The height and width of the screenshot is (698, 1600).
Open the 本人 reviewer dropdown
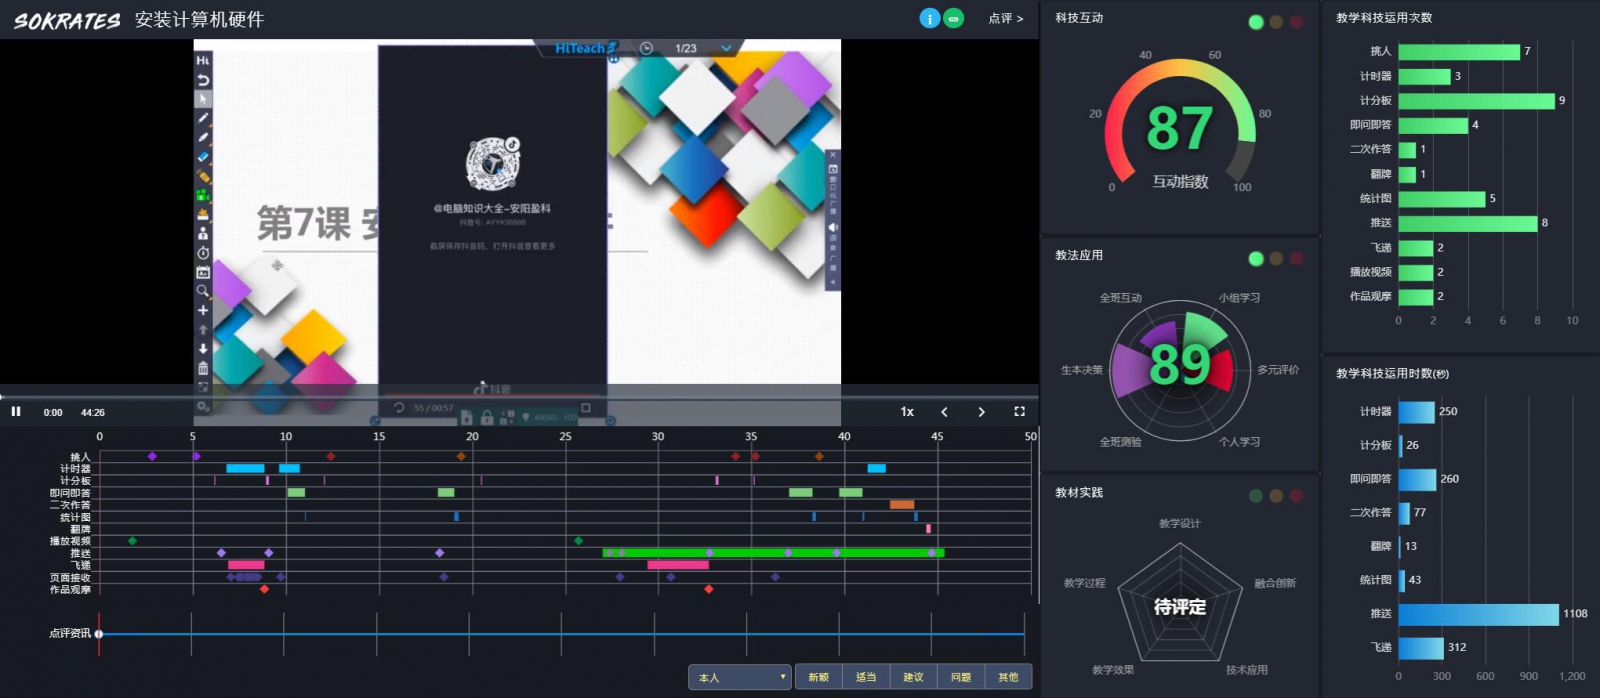739,677
